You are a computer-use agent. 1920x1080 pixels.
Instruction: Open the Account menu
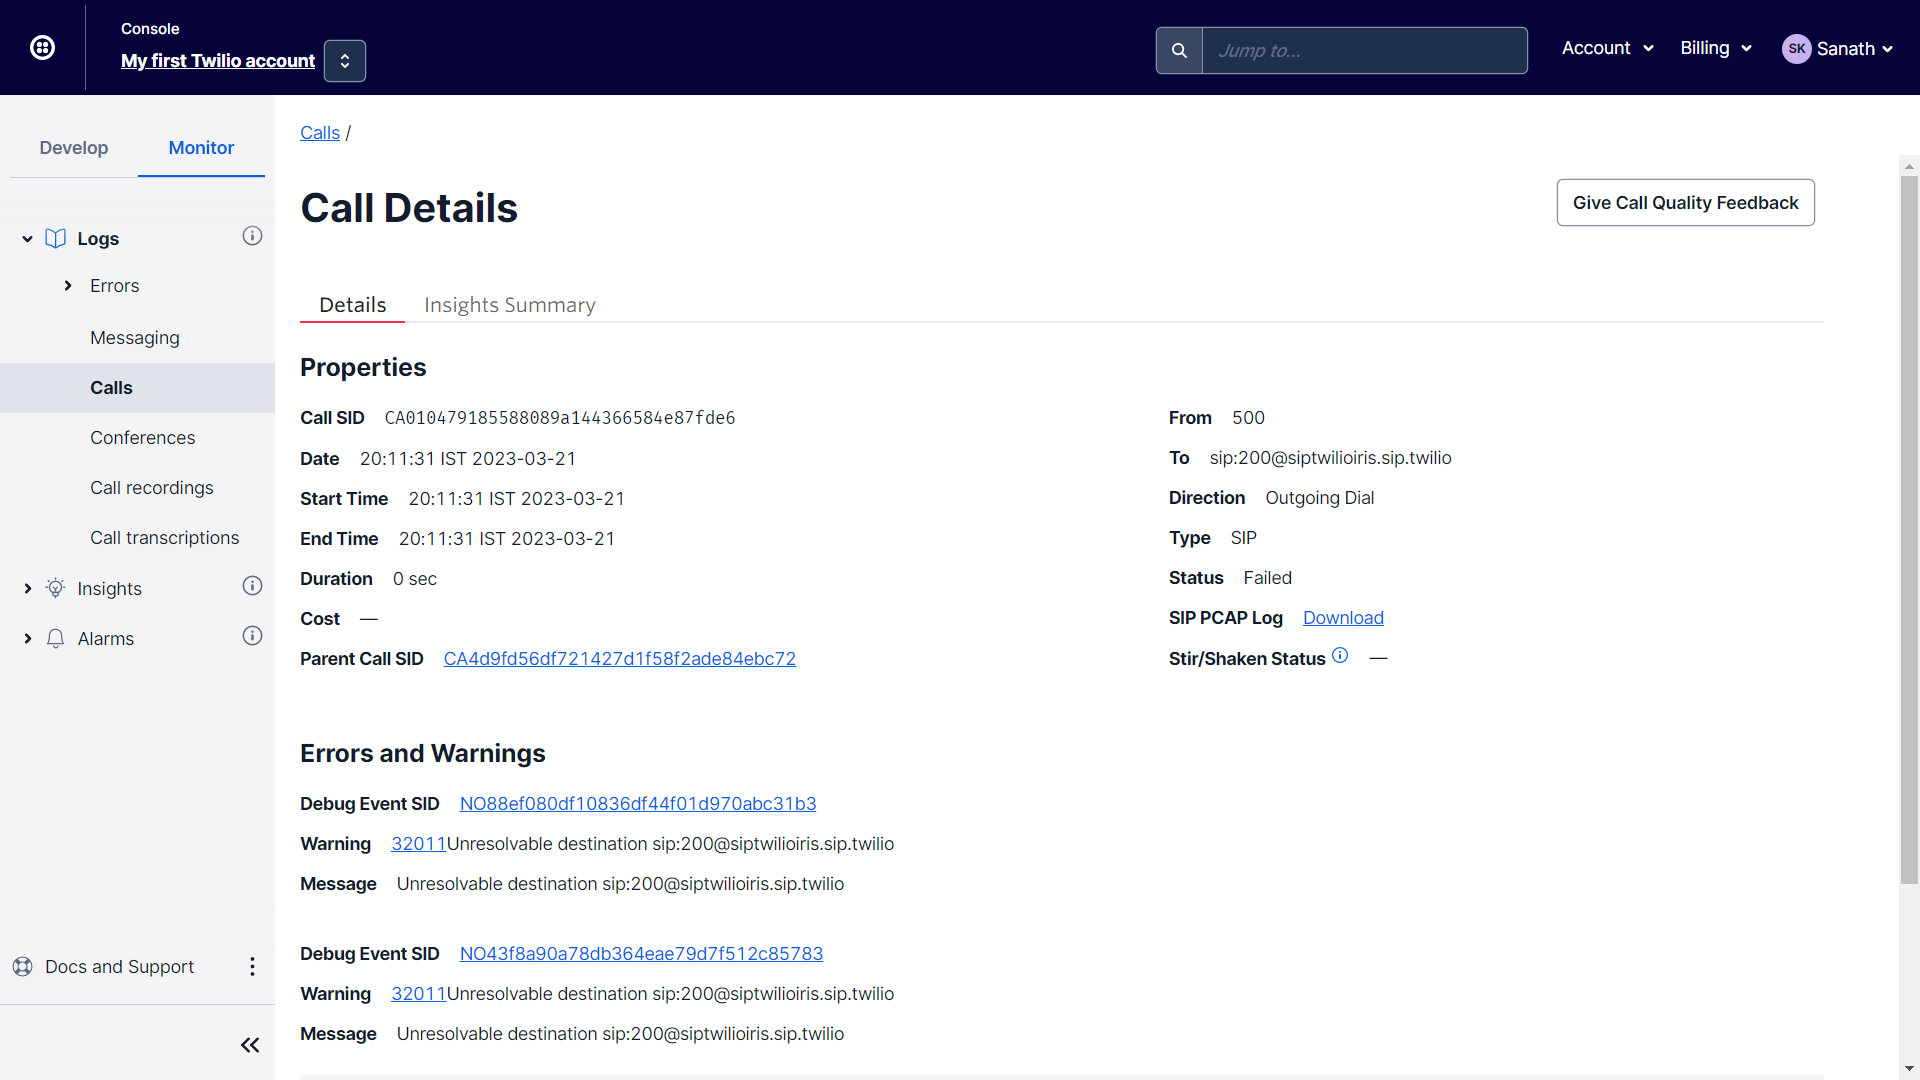(1608, 48)
